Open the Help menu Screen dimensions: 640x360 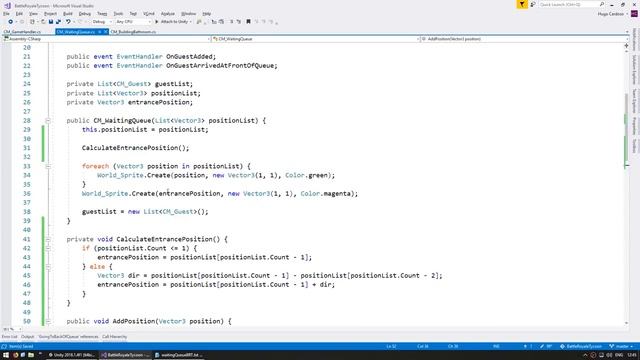tap(207, 14)
